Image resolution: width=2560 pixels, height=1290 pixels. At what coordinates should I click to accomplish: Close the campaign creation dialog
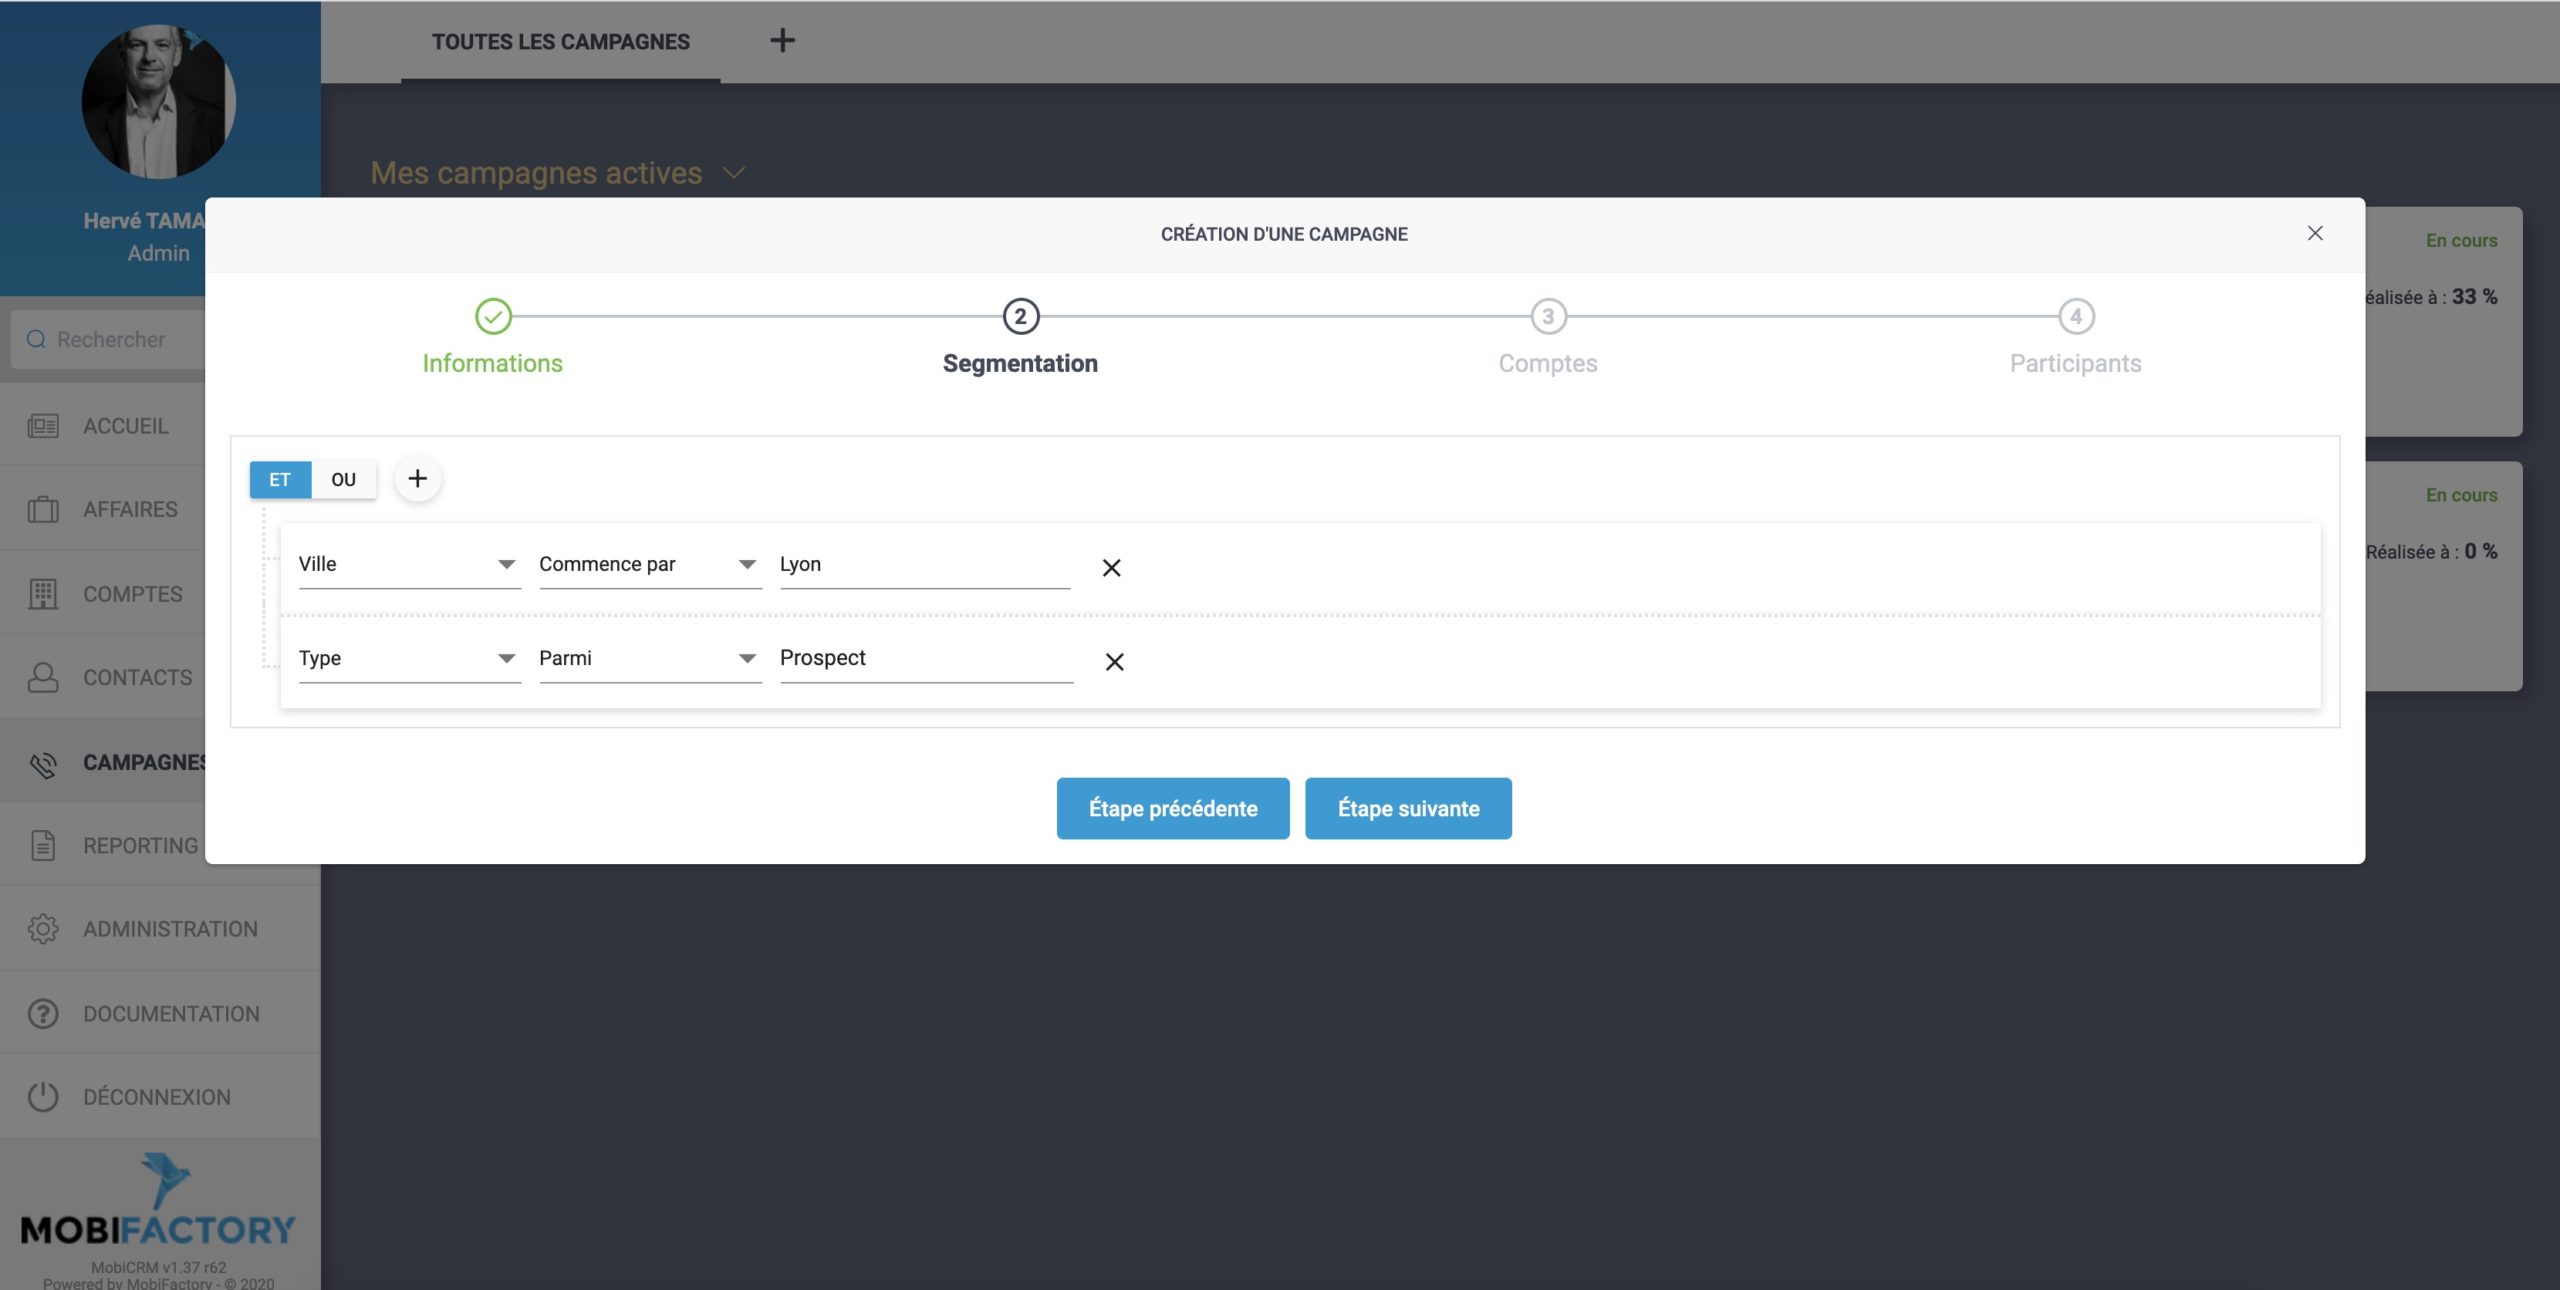click(2314, 233)
